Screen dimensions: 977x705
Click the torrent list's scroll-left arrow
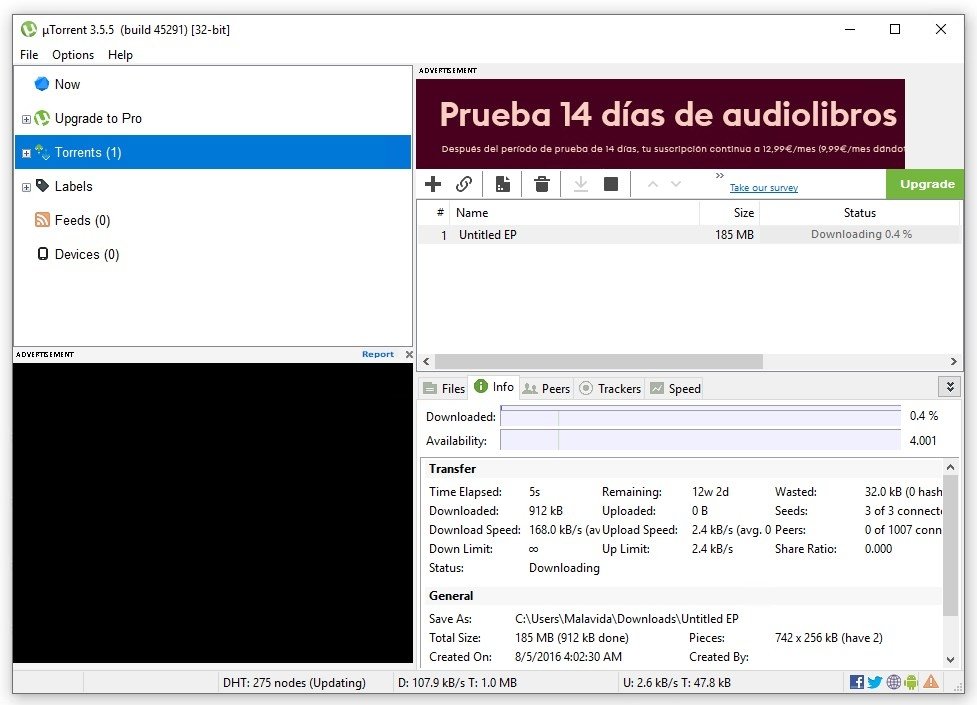pos(426,362)
